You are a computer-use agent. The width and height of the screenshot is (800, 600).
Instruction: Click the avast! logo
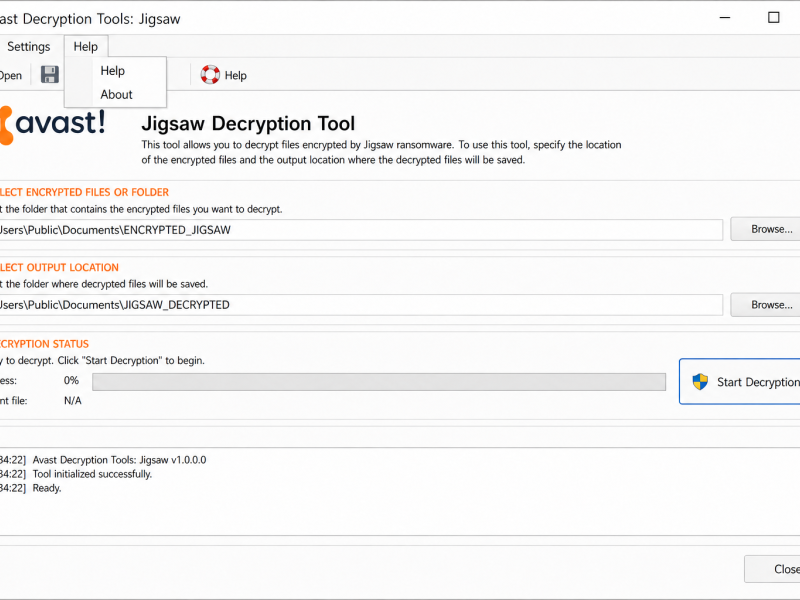pos(53,124)
